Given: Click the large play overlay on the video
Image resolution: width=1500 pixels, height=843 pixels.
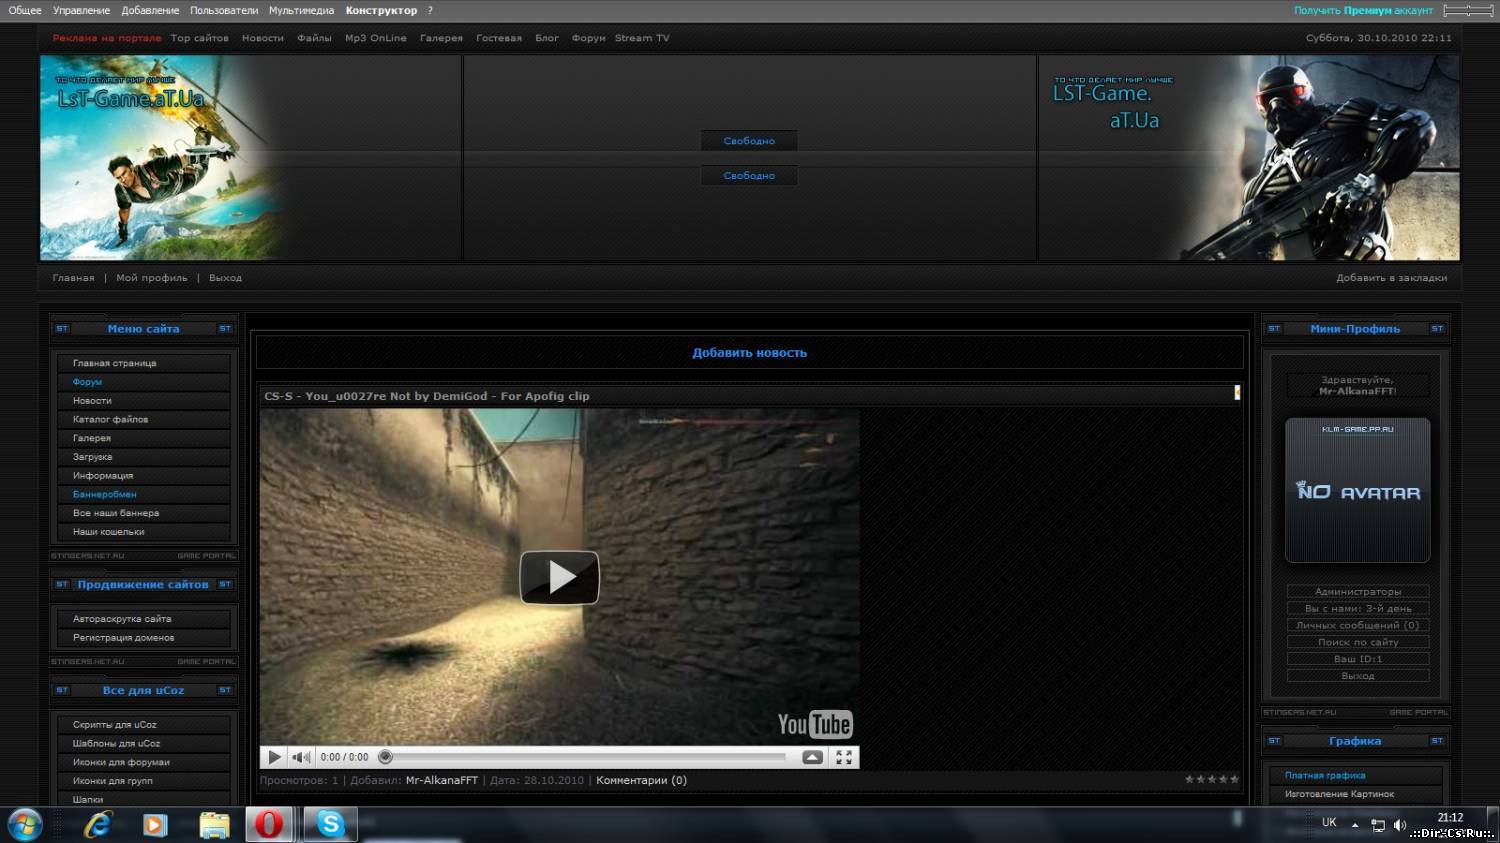Looking at the screenshot, I should click(x=559, y=577).
